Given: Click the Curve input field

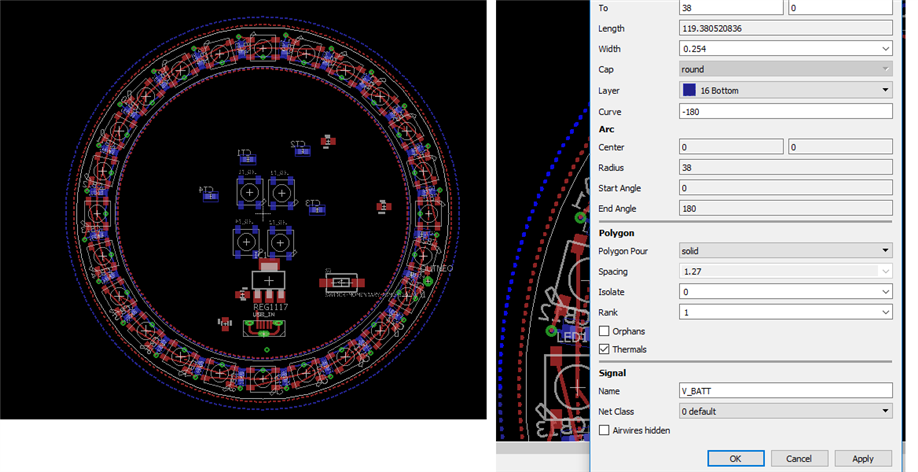Looking at the screenshot, I should (784, 111).
